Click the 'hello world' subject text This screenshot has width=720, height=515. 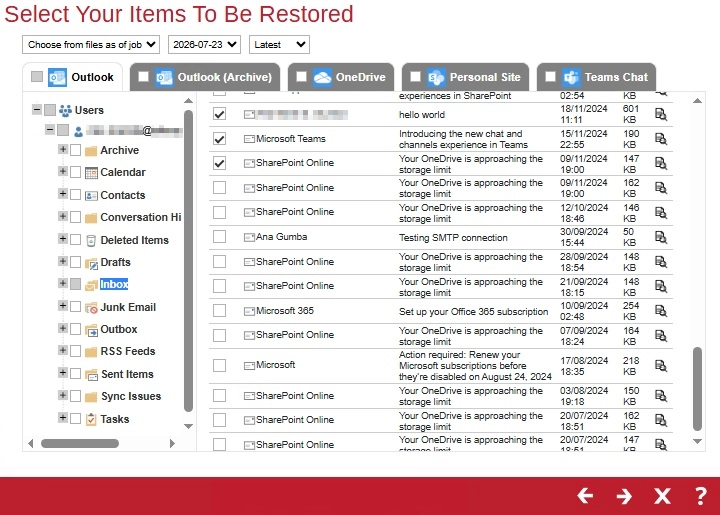pyautogui.click(x=422, y=115)
